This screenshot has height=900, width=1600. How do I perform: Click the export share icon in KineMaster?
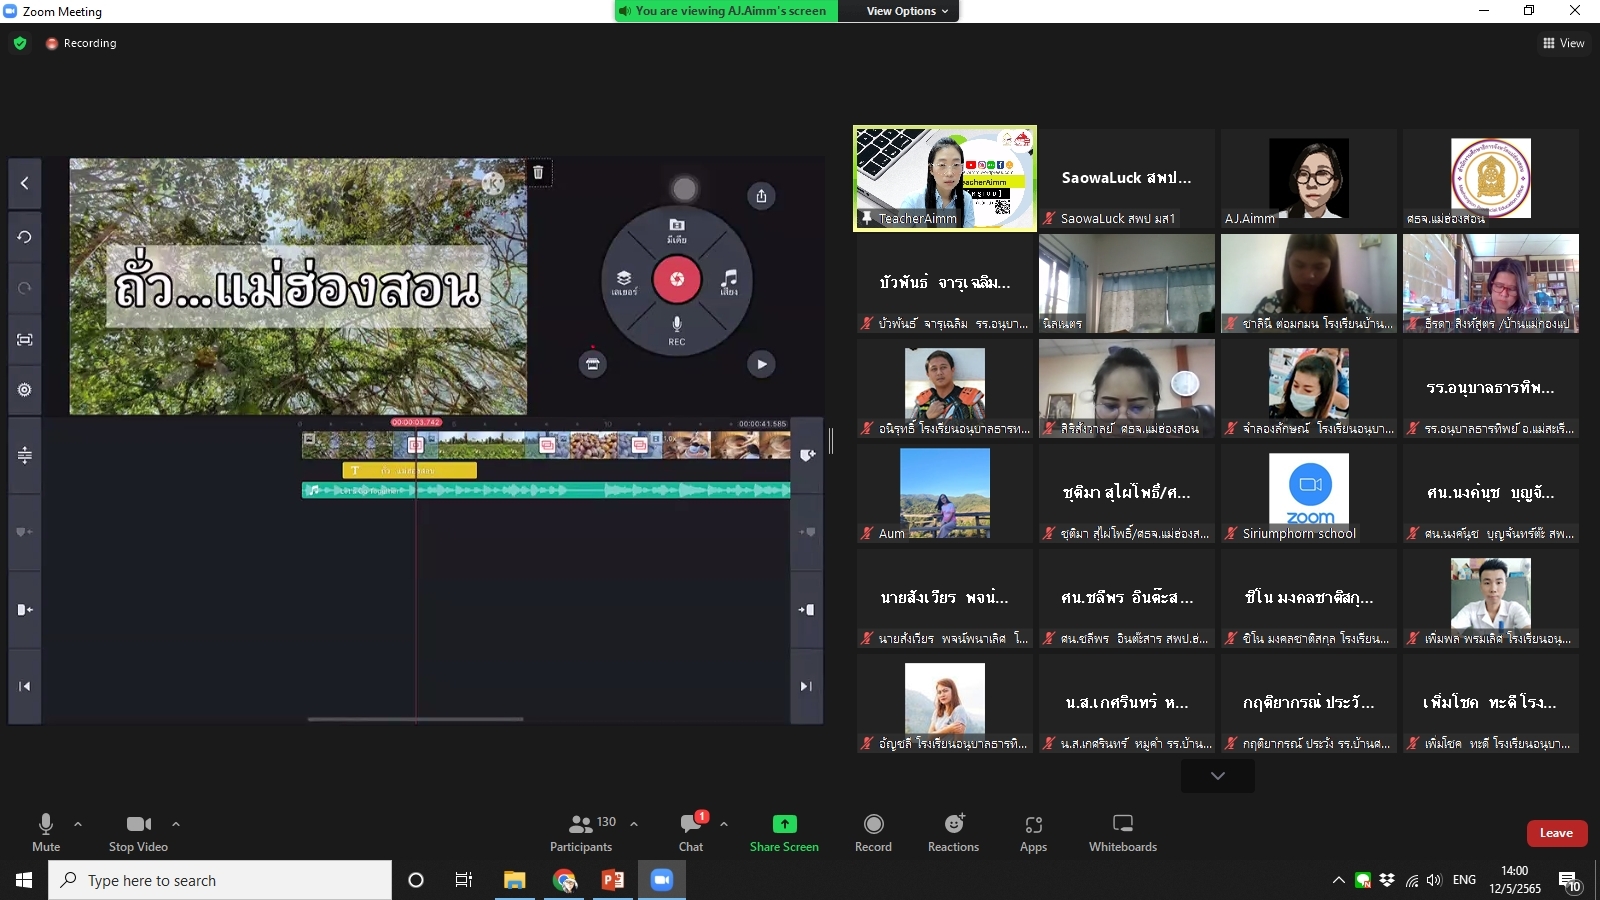tap(761, 196)
